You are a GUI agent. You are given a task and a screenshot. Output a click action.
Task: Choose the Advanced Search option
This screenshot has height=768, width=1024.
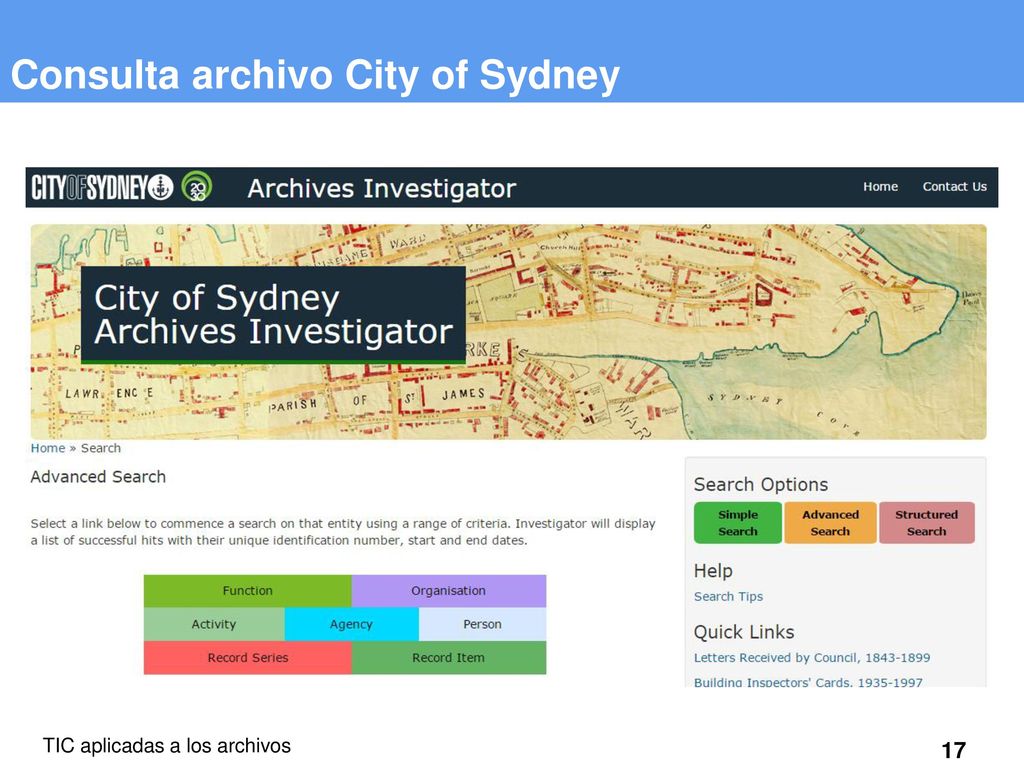[830, 522]
